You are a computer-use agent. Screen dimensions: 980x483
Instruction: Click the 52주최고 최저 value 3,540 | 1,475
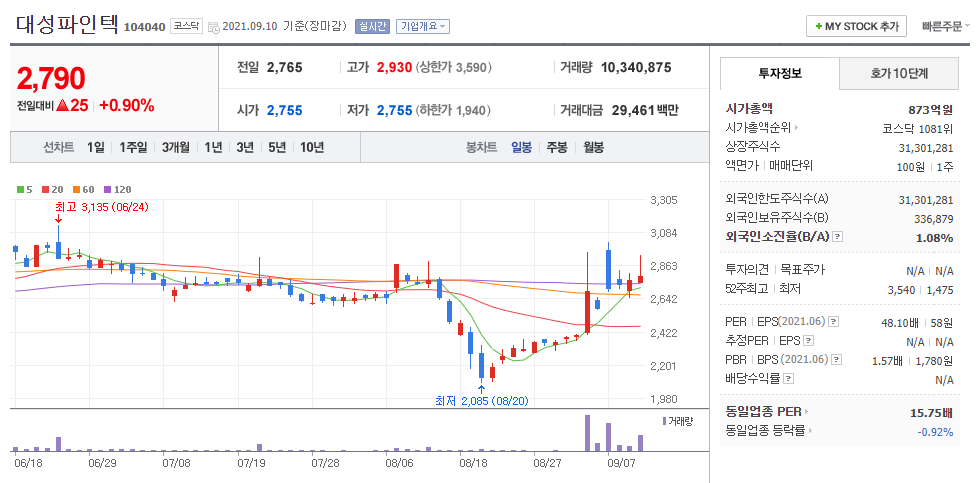click(921, 290)
